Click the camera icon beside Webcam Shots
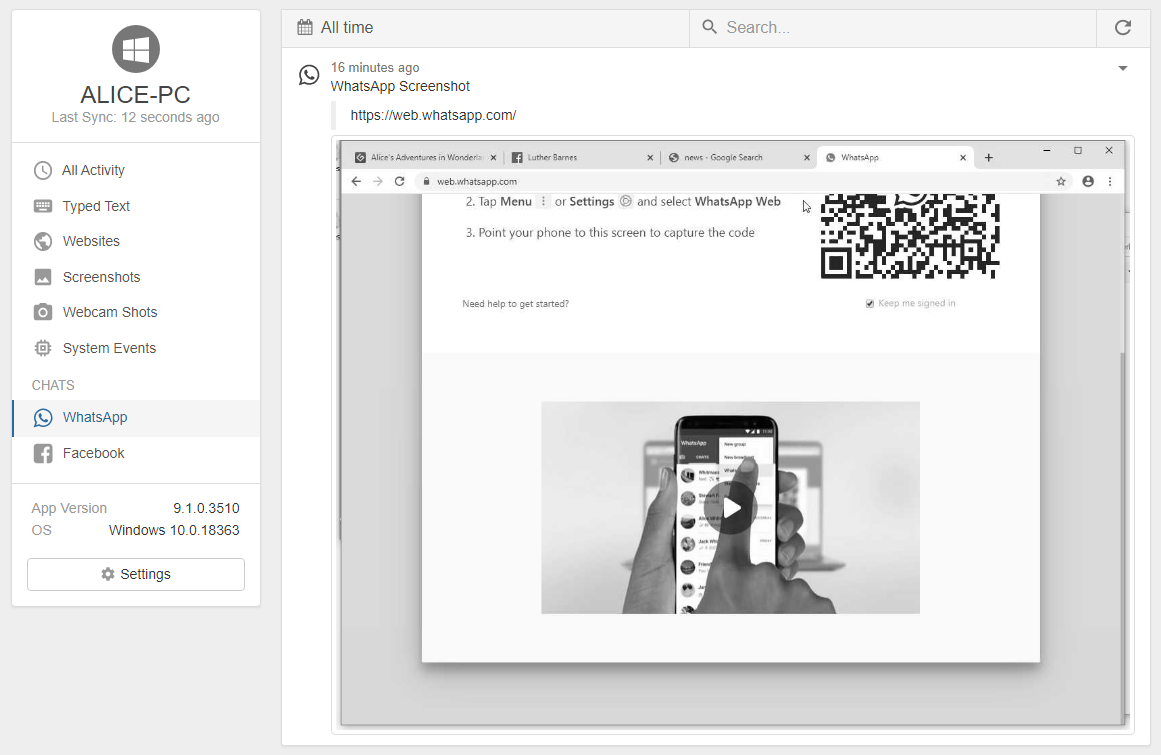1161x755 pixels. tap(43, 312)
